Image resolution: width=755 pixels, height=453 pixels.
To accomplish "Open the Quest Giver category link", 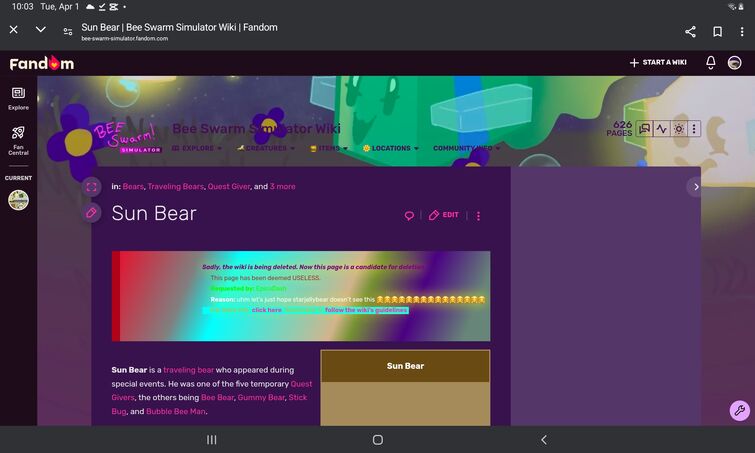I will pyautogui.click(x=229, y=186).
